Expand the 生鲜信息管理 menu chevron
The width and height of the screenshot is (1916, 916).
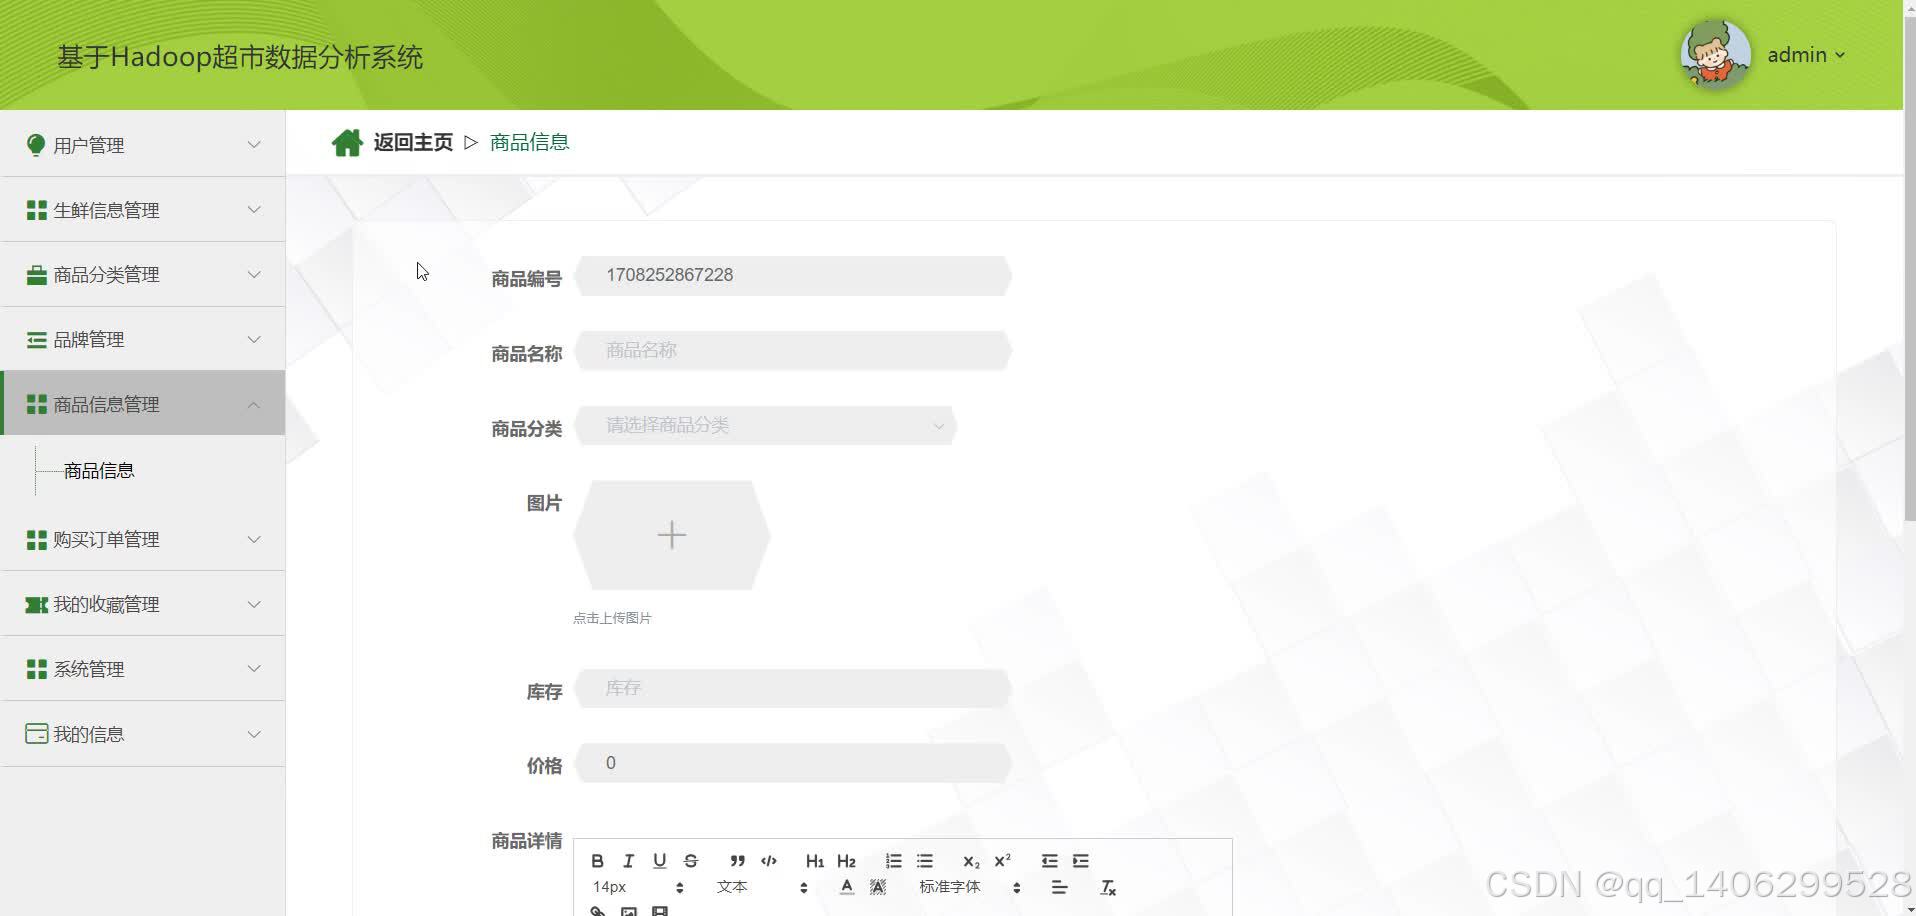pos(254,210)
